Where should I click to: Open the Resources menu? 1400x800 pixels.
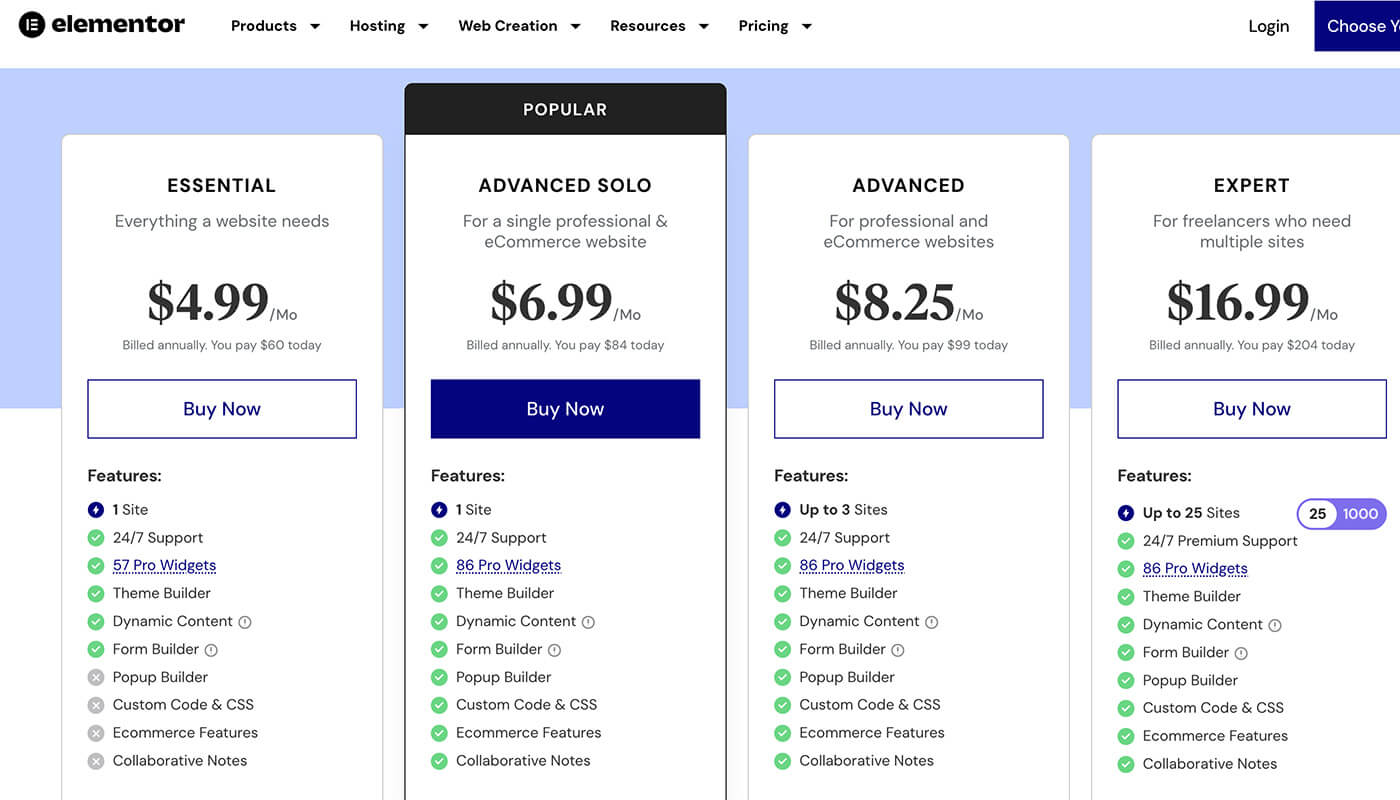point(648,26)
